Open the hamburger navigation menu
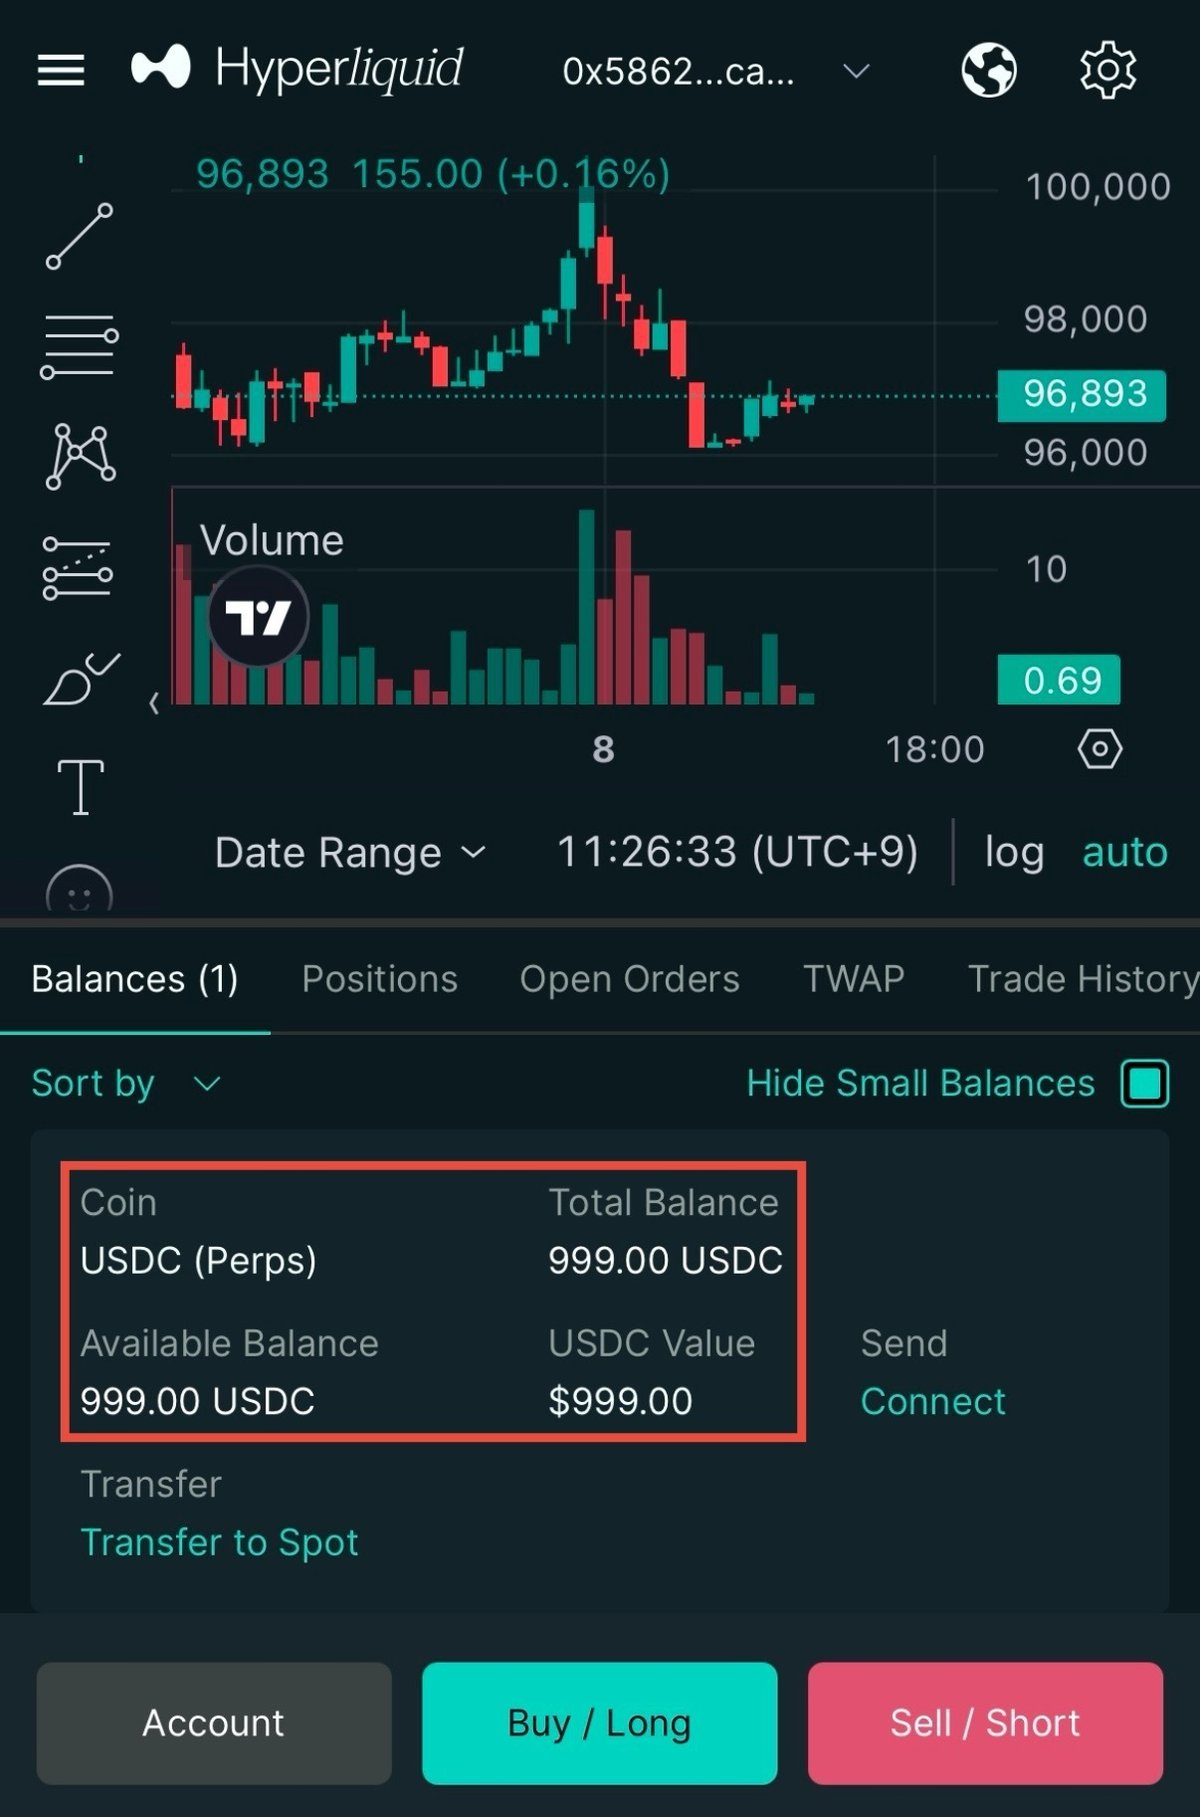This screenshot has height=1817, width=1200. pyautogui.click(x=61, y=70)
